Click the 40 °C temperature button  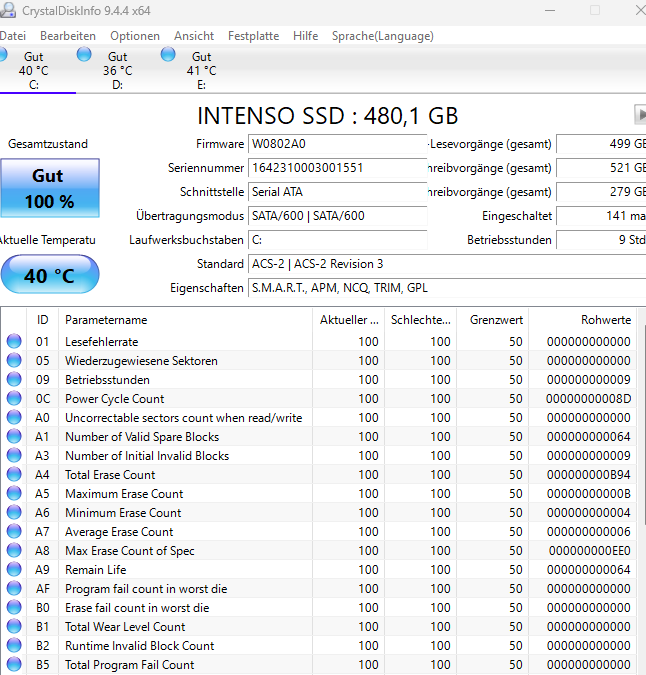[x=50, y=275]
